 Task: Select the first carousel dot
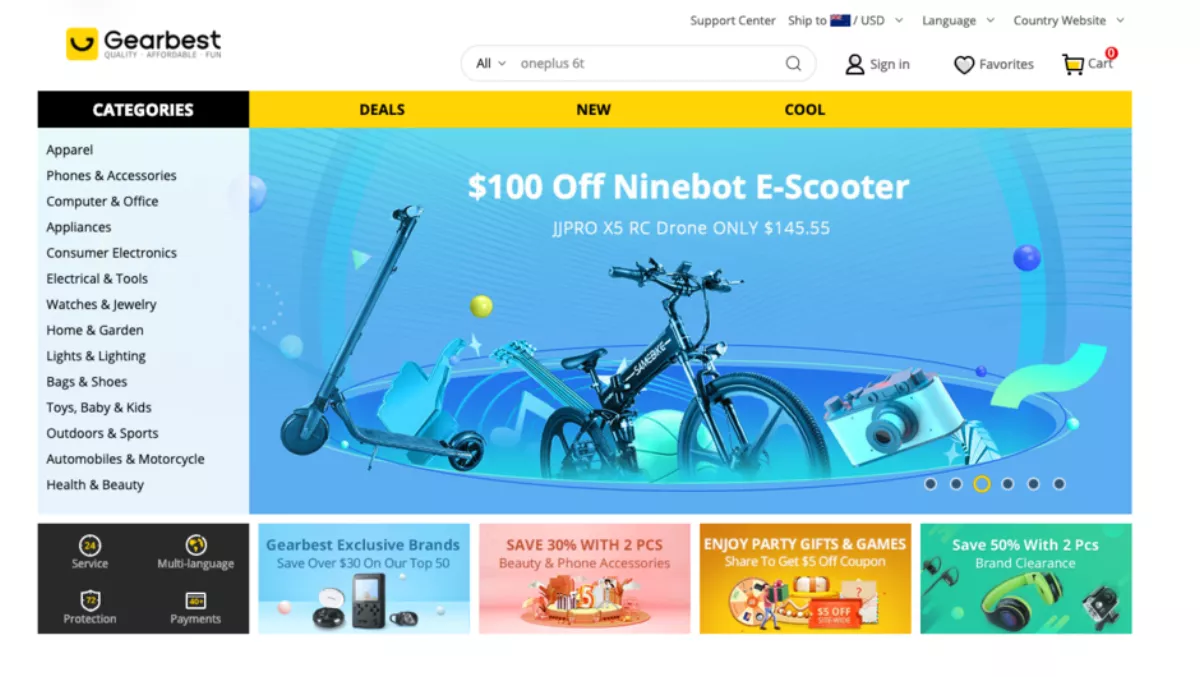click(x=931, y=484)
